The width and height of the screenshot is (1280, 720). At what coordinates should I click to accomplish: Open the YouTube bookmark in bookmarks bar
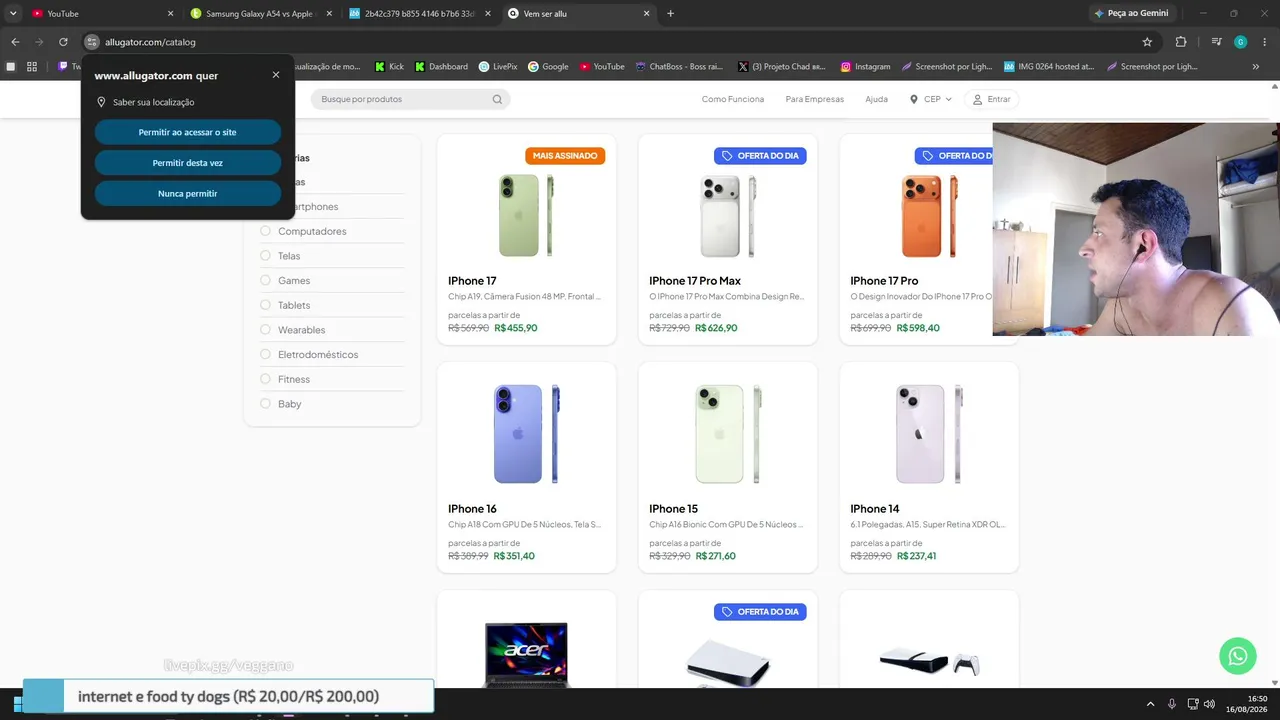602,67
